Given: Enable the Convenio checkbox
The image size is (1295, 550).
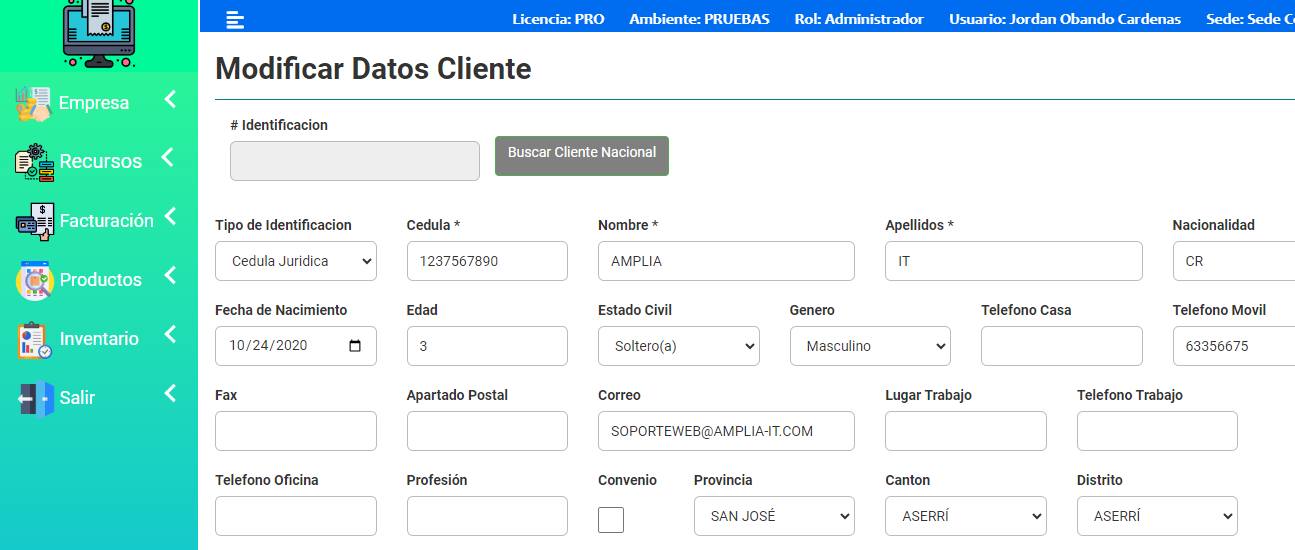Looking at the screenshot, I should click(x=610, y=520).
